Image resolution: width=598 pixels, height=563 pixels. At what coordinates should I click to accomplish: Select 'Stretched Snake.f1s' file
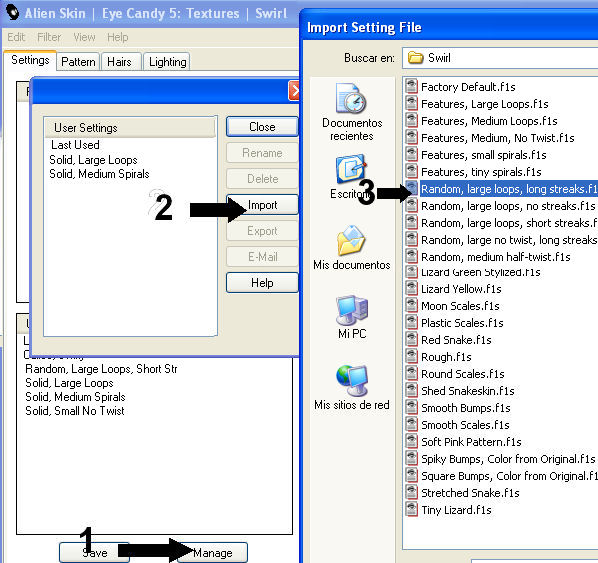point(470,492)
